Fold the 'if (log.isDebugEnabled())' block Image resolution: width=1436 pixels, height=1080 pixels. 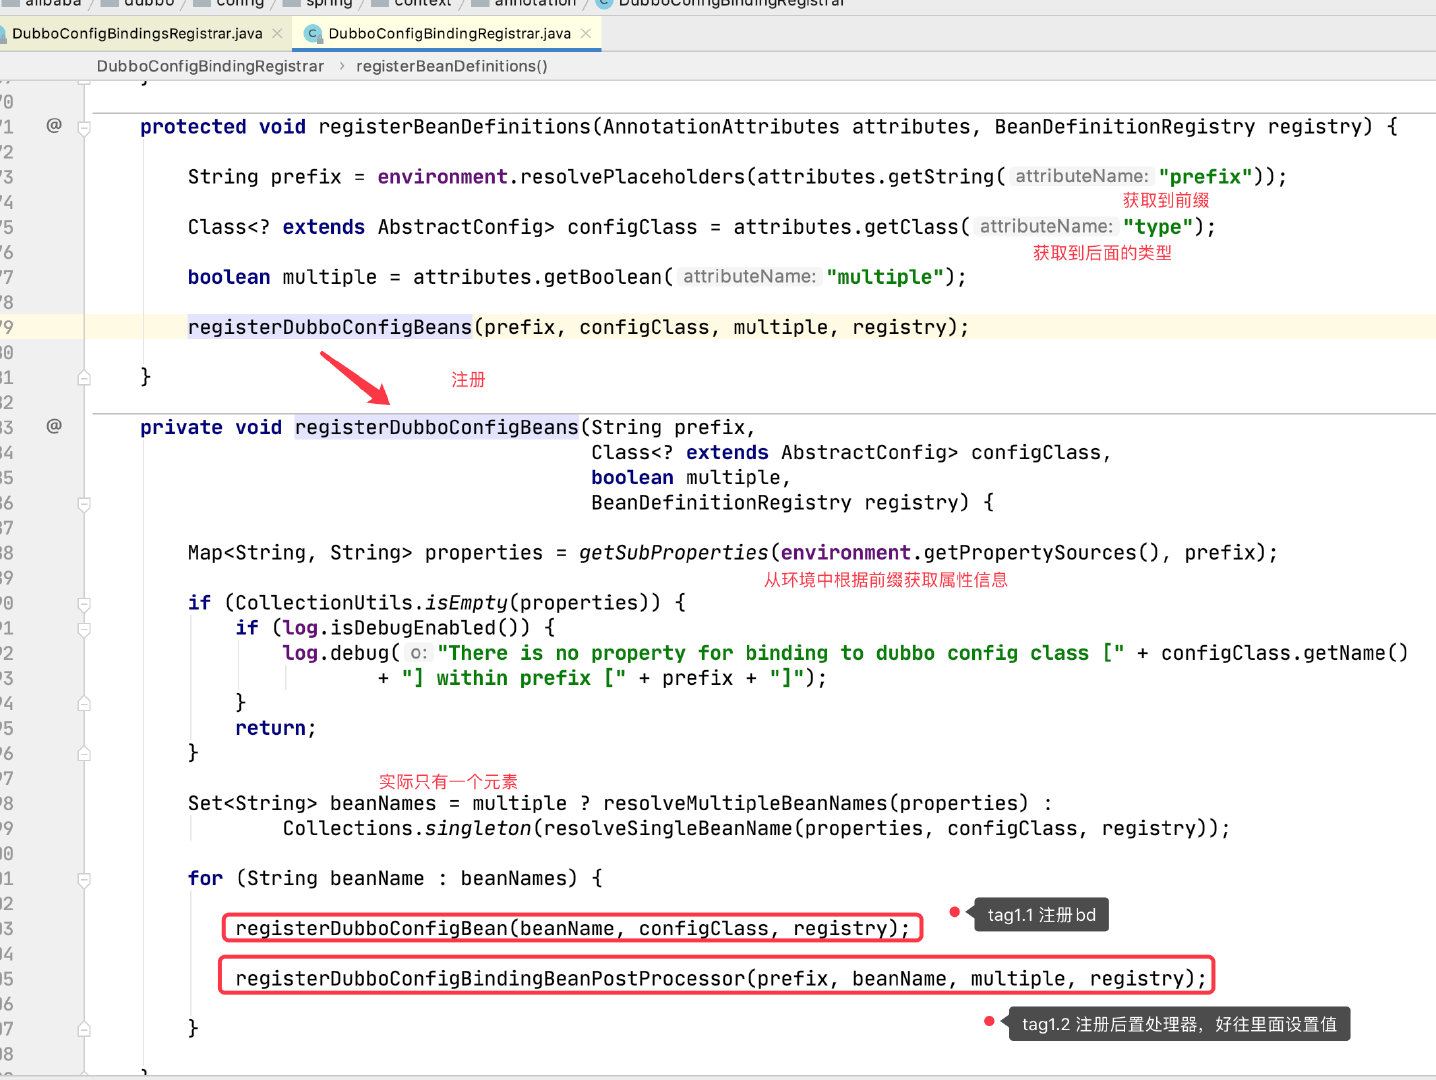point(84,629)
